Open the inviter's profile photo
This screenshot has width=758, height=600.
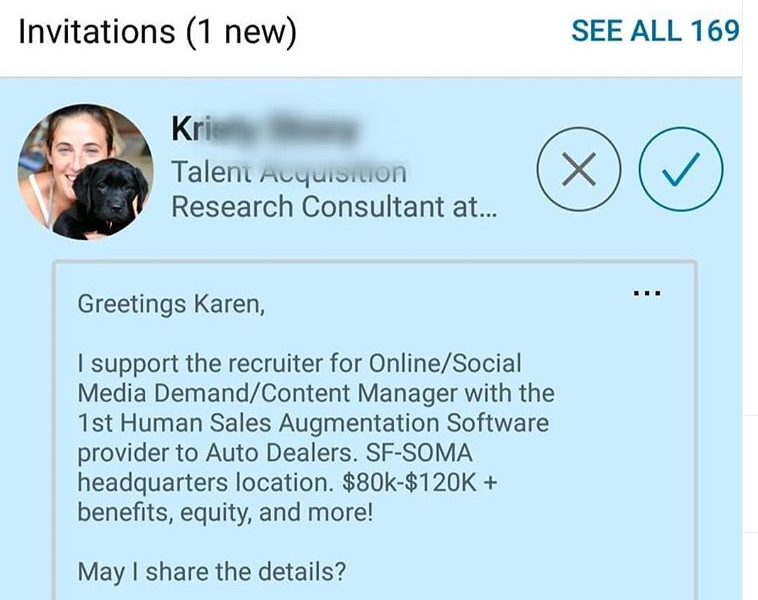pyautogui.click(x=84, y=171)
